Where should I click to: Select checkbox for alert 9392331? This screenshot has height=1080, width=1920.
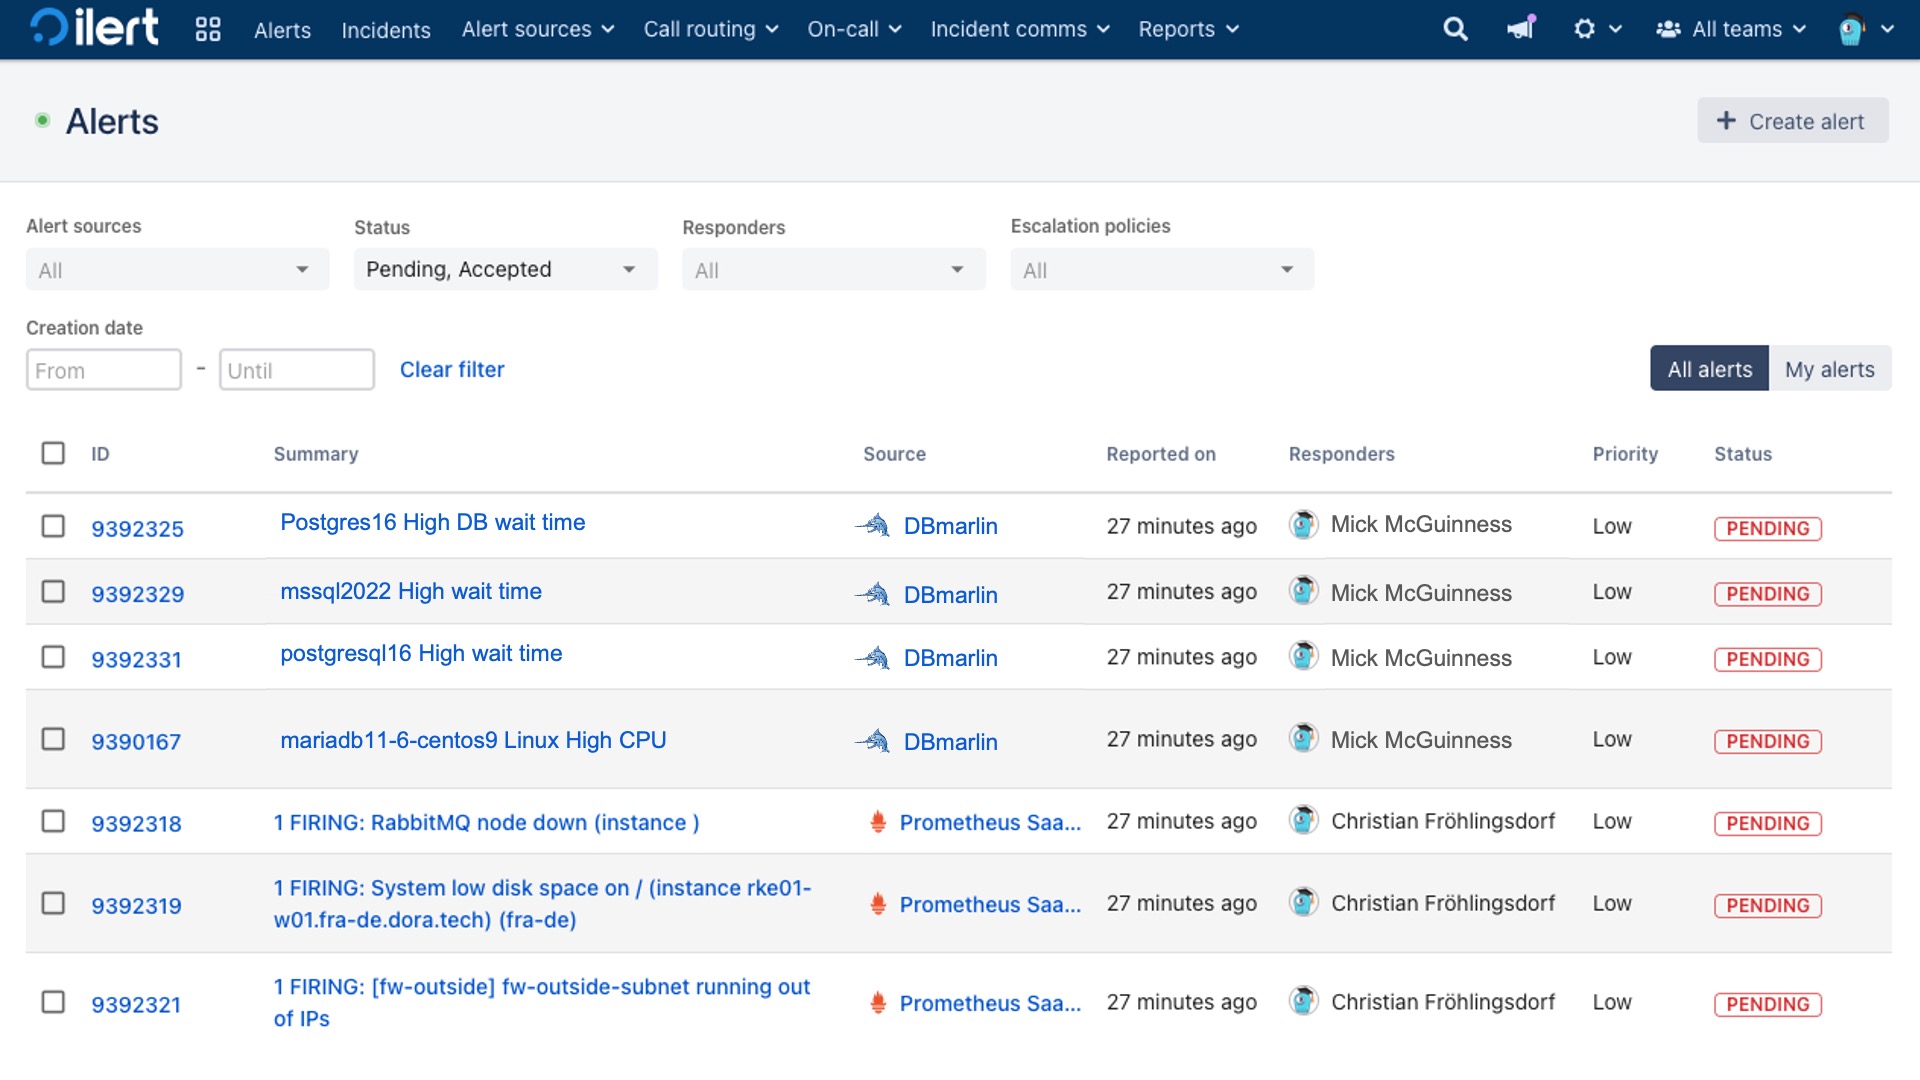point(53,657)
